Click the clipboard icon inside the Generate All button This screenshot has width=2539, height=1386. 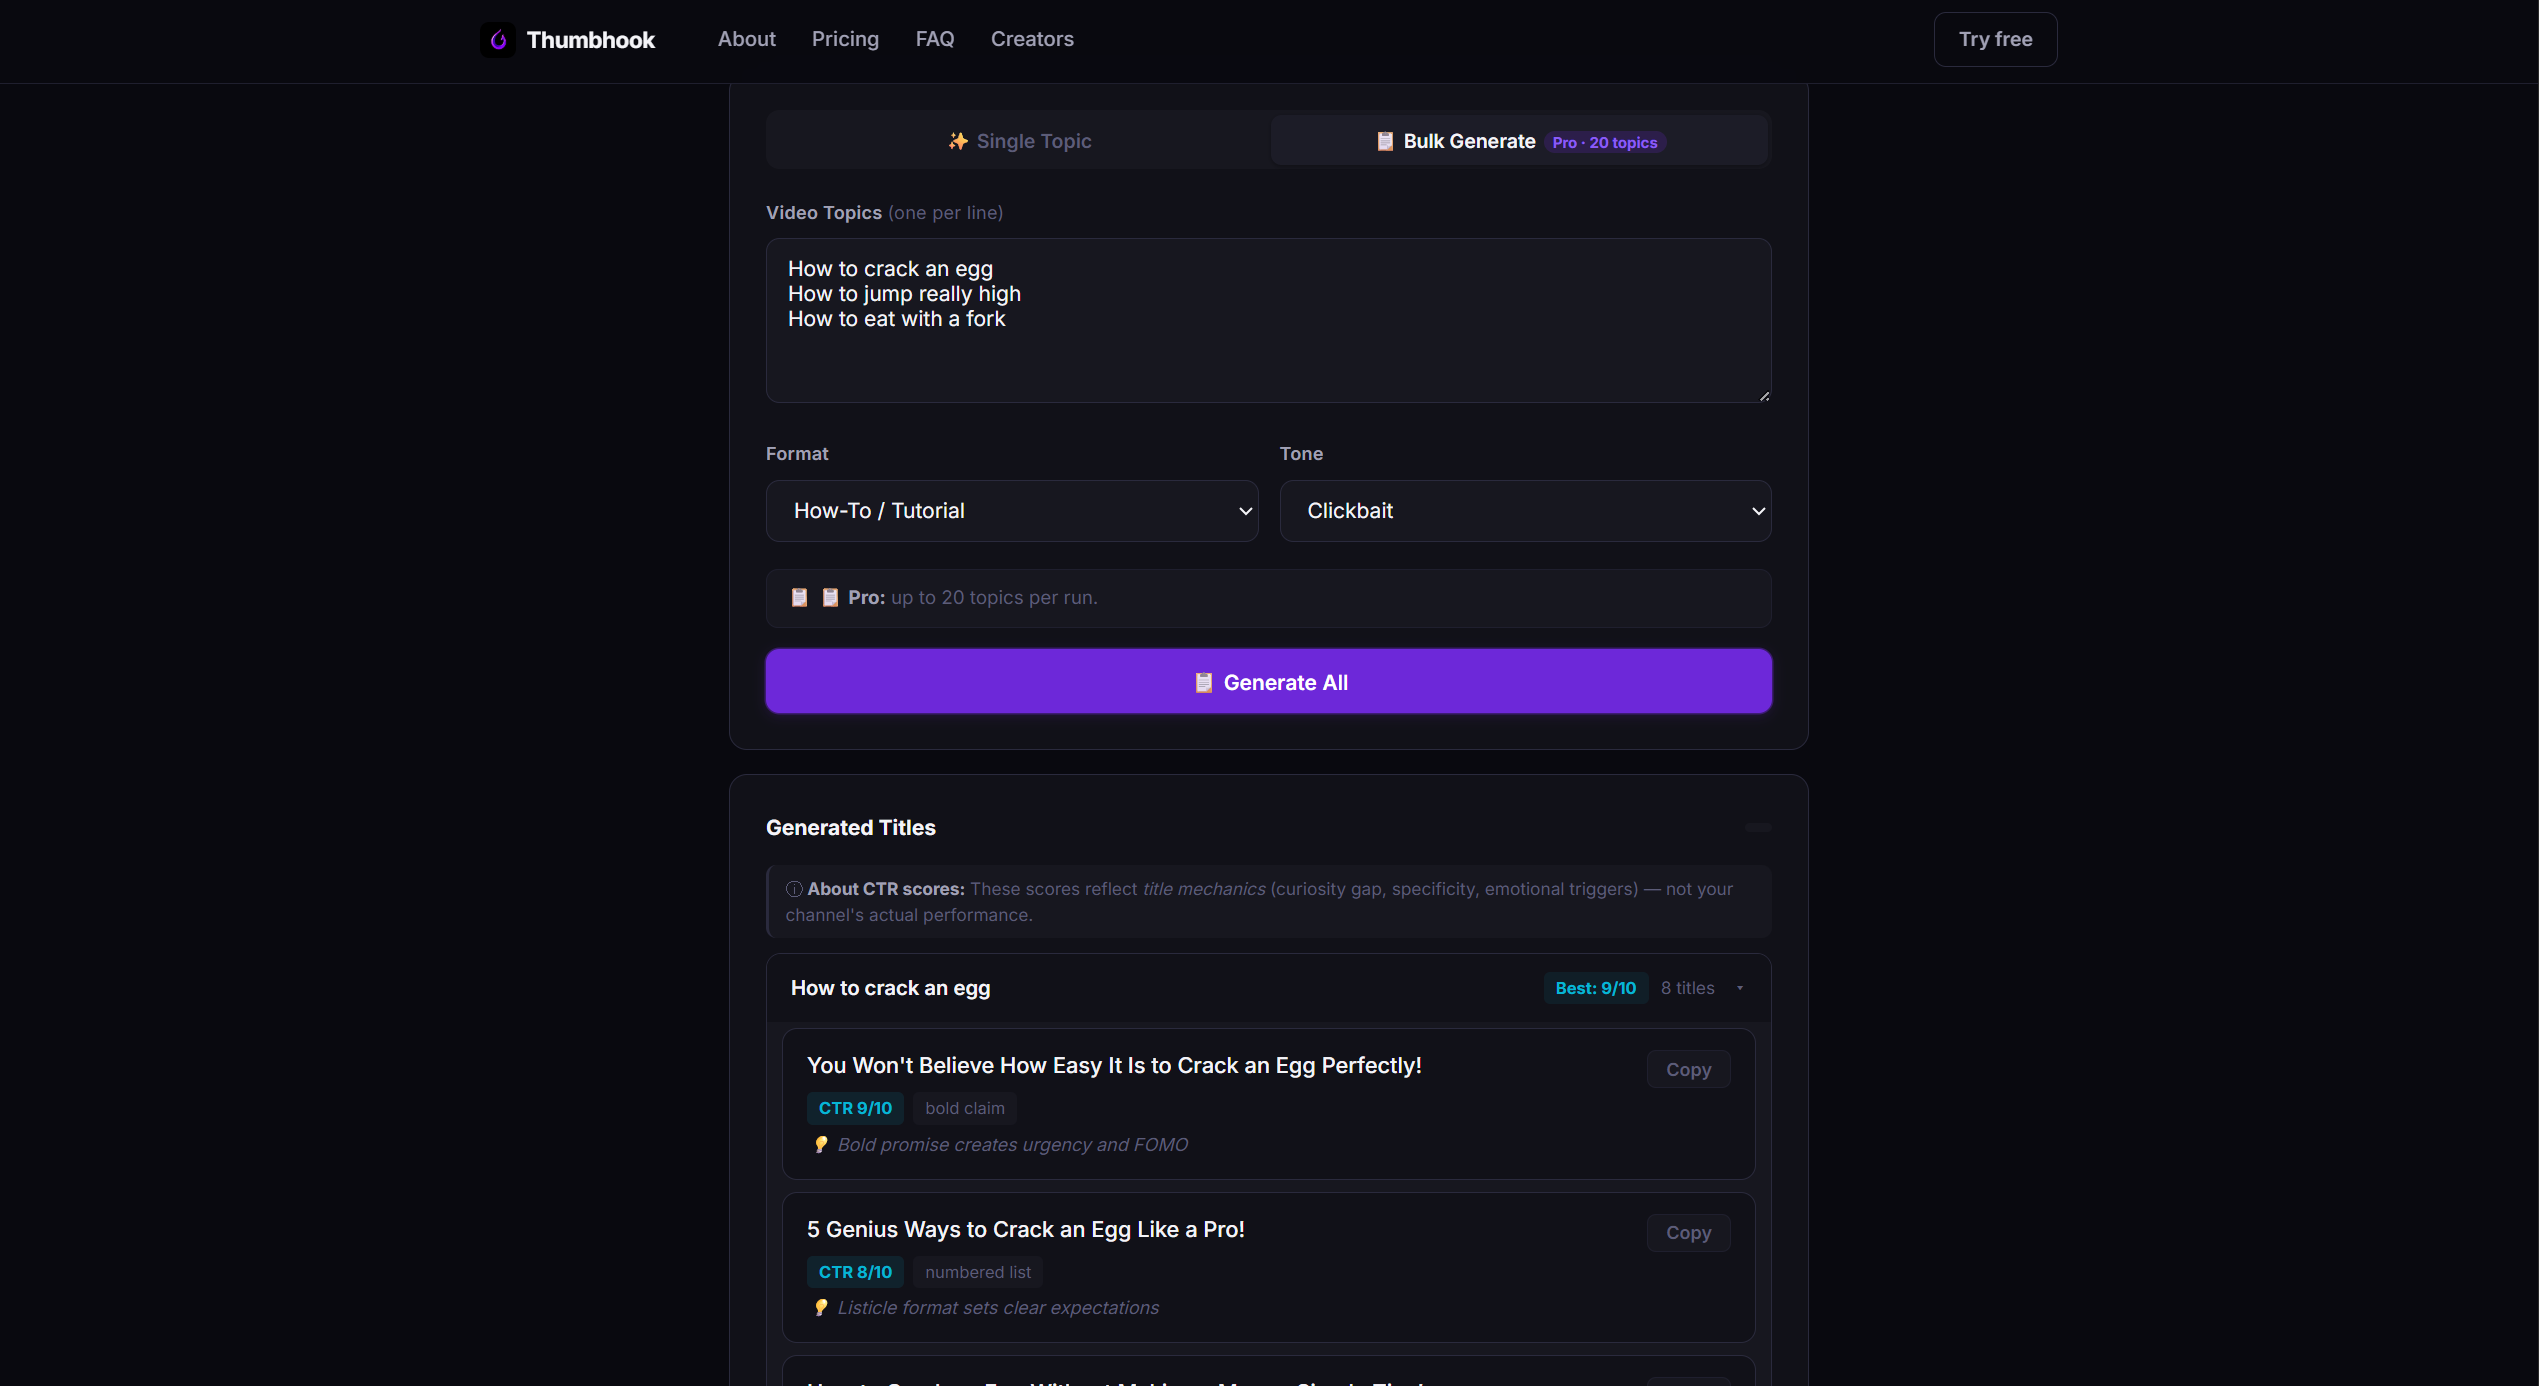click(x=1203, y=683)
